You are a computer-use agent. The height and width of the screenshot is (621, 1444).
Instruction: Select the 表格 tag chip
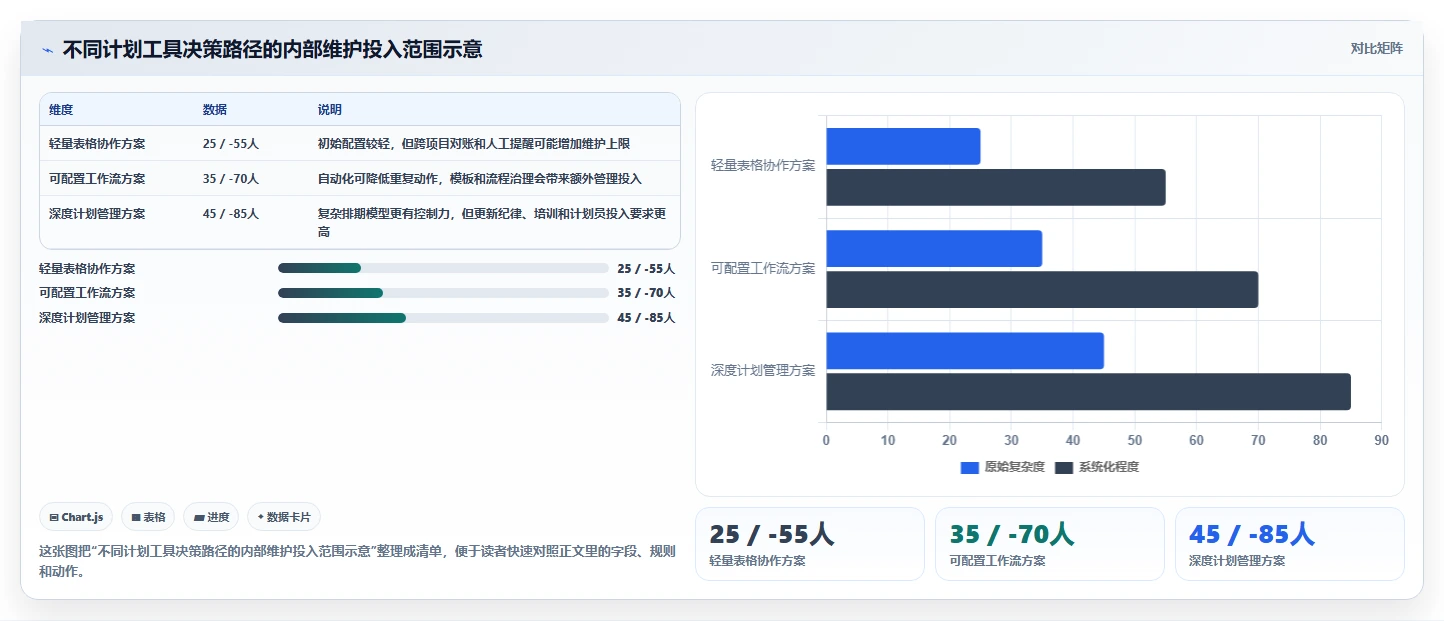pyautogui.click(x=148, y=517)
